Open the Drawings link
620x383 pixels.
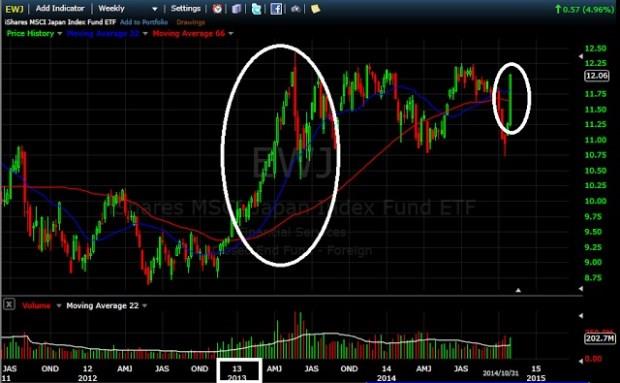click(191, 22)
